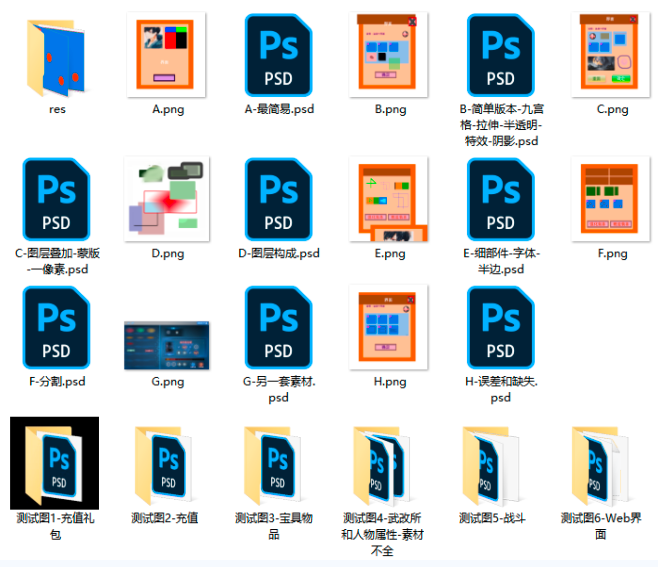This screenshot has height=567, width=658.
Task: Select the B.png thumbnail
Action: [x=388, y=55]
